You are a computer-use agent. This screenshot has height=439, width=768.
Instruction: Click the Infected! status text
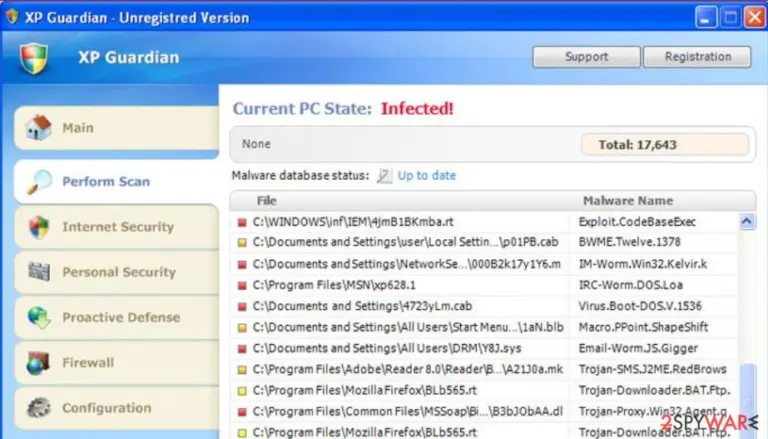(417, 109)
